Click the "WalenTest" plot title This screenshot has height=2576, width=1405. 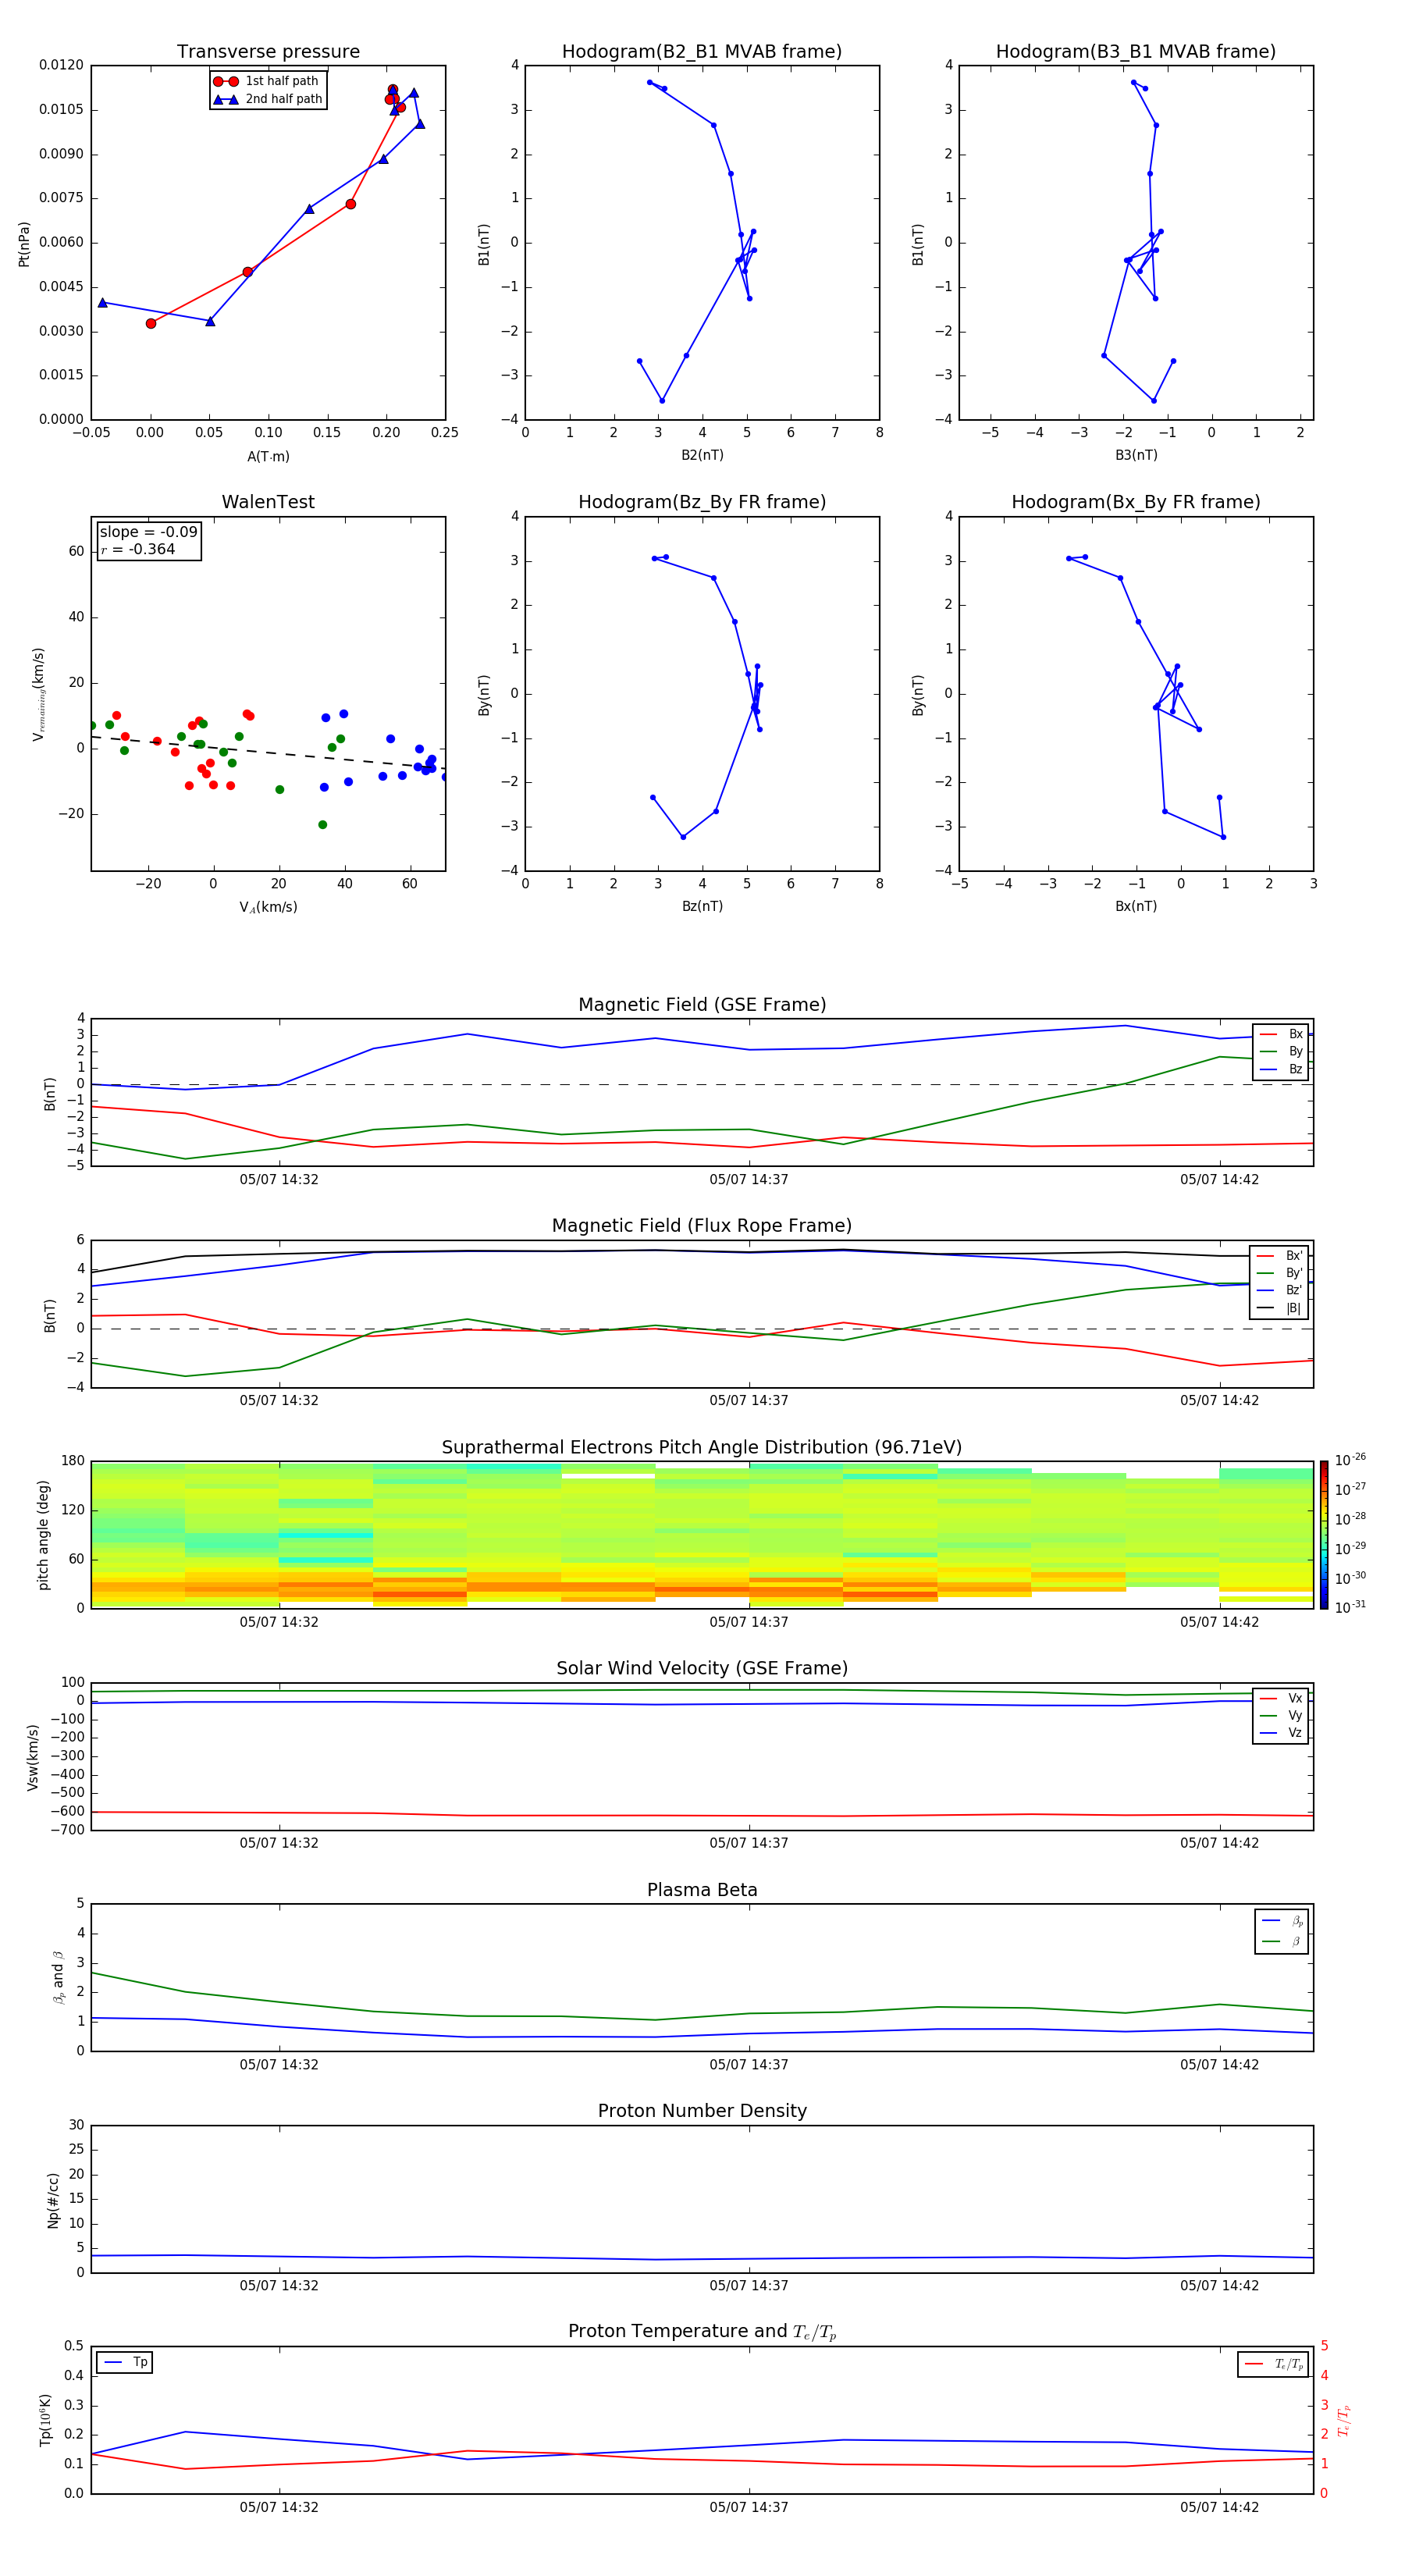(268, 502)
